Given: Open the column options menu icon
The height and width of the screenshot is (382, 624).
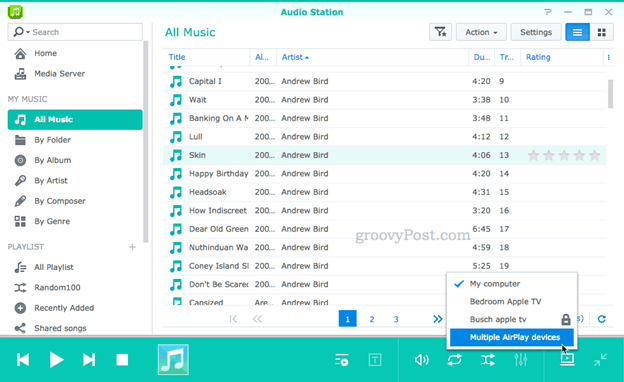Looking at the screenshot, I should point(608,57).
